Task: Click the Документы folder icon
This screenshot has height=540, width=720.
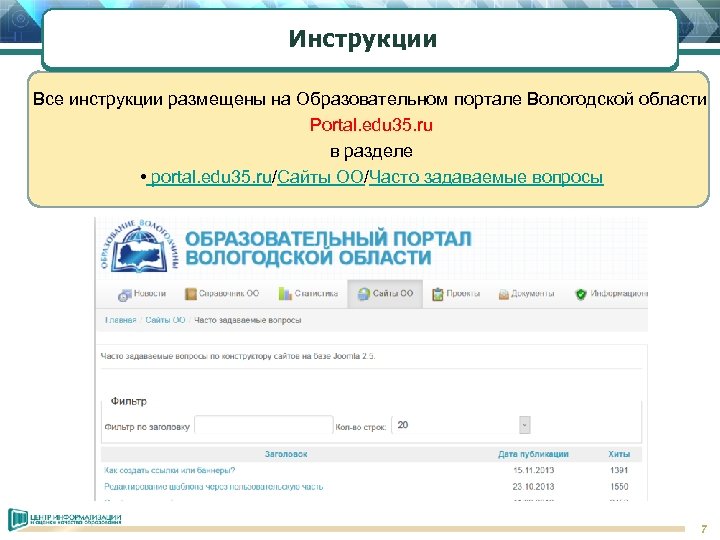Action: tap(504, 294)
